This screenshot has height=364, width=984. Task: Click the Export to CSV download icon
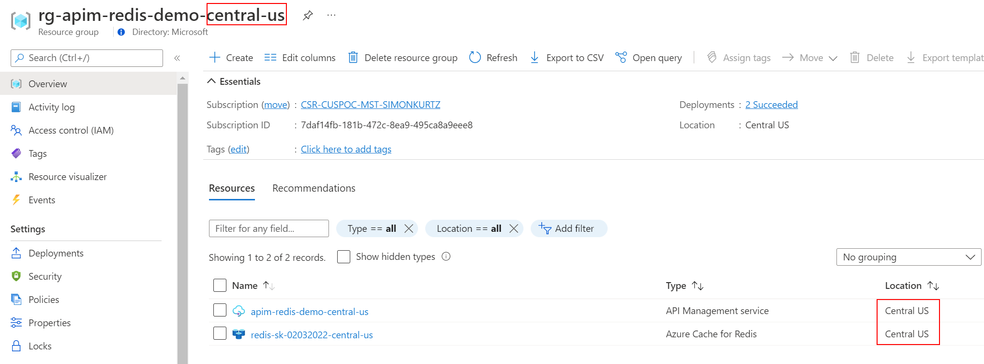(535, 58)
